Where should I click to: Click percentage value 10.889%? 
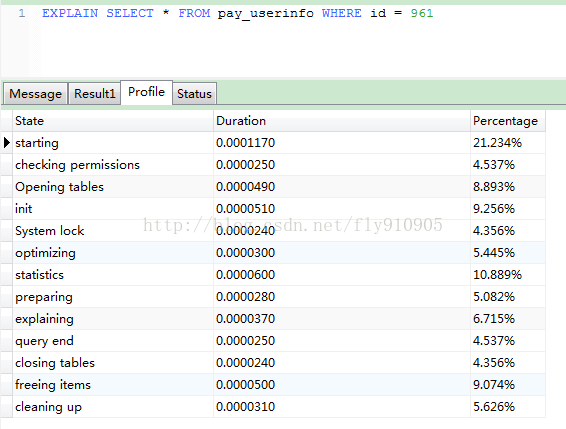coord(497,275)
